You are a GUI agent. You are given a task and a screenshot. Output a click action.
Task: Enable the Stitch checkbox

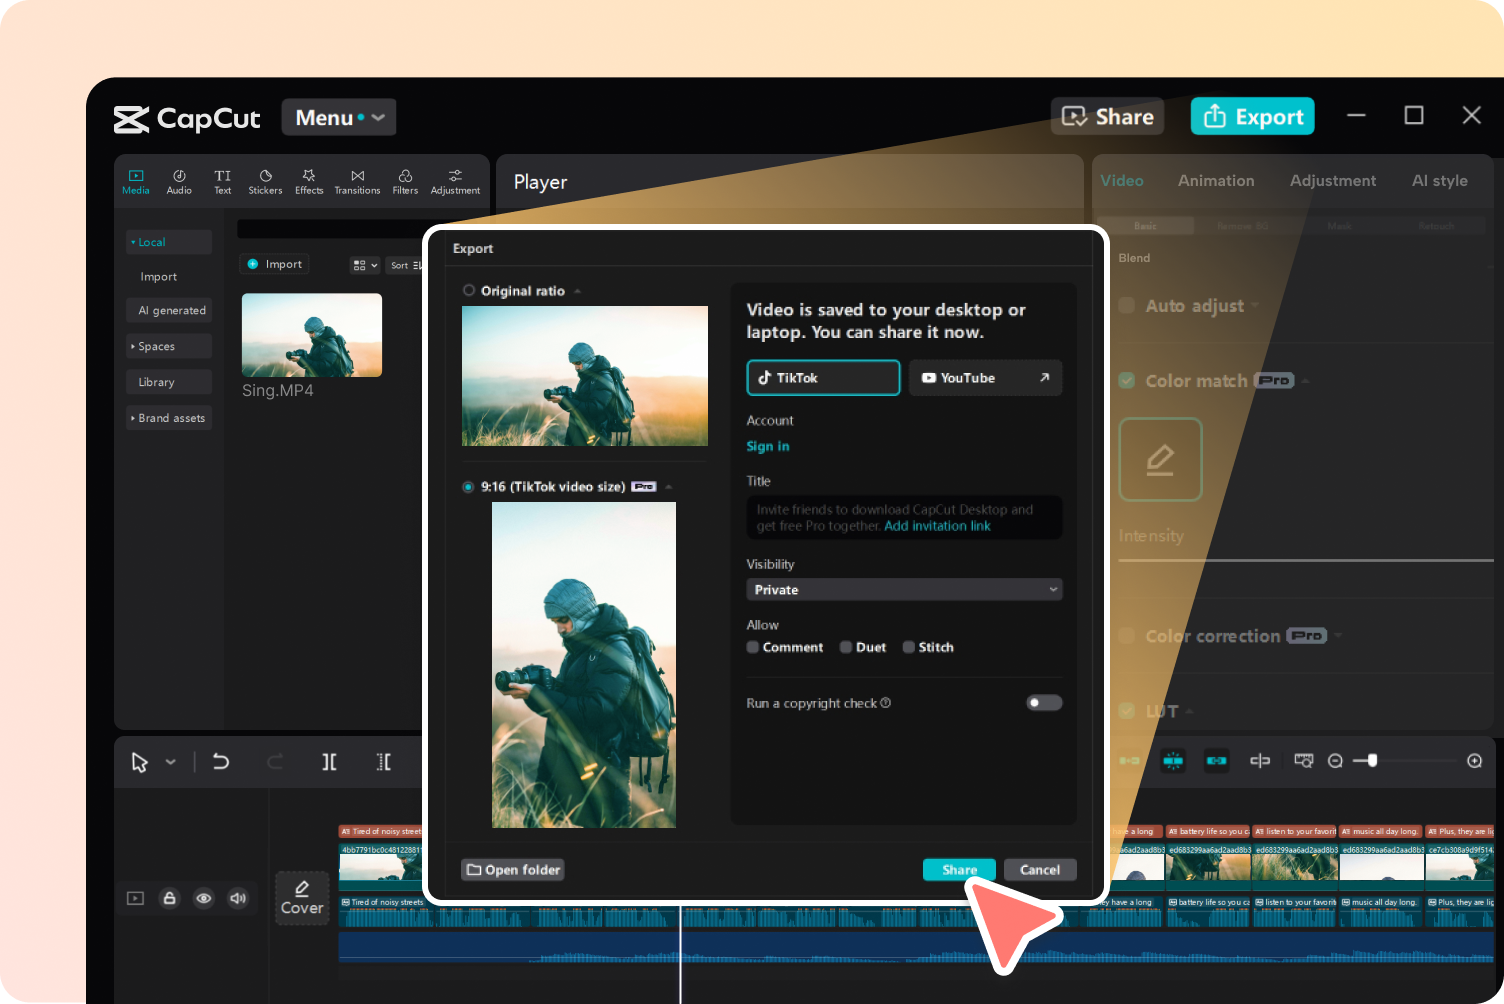coord(909,647)
